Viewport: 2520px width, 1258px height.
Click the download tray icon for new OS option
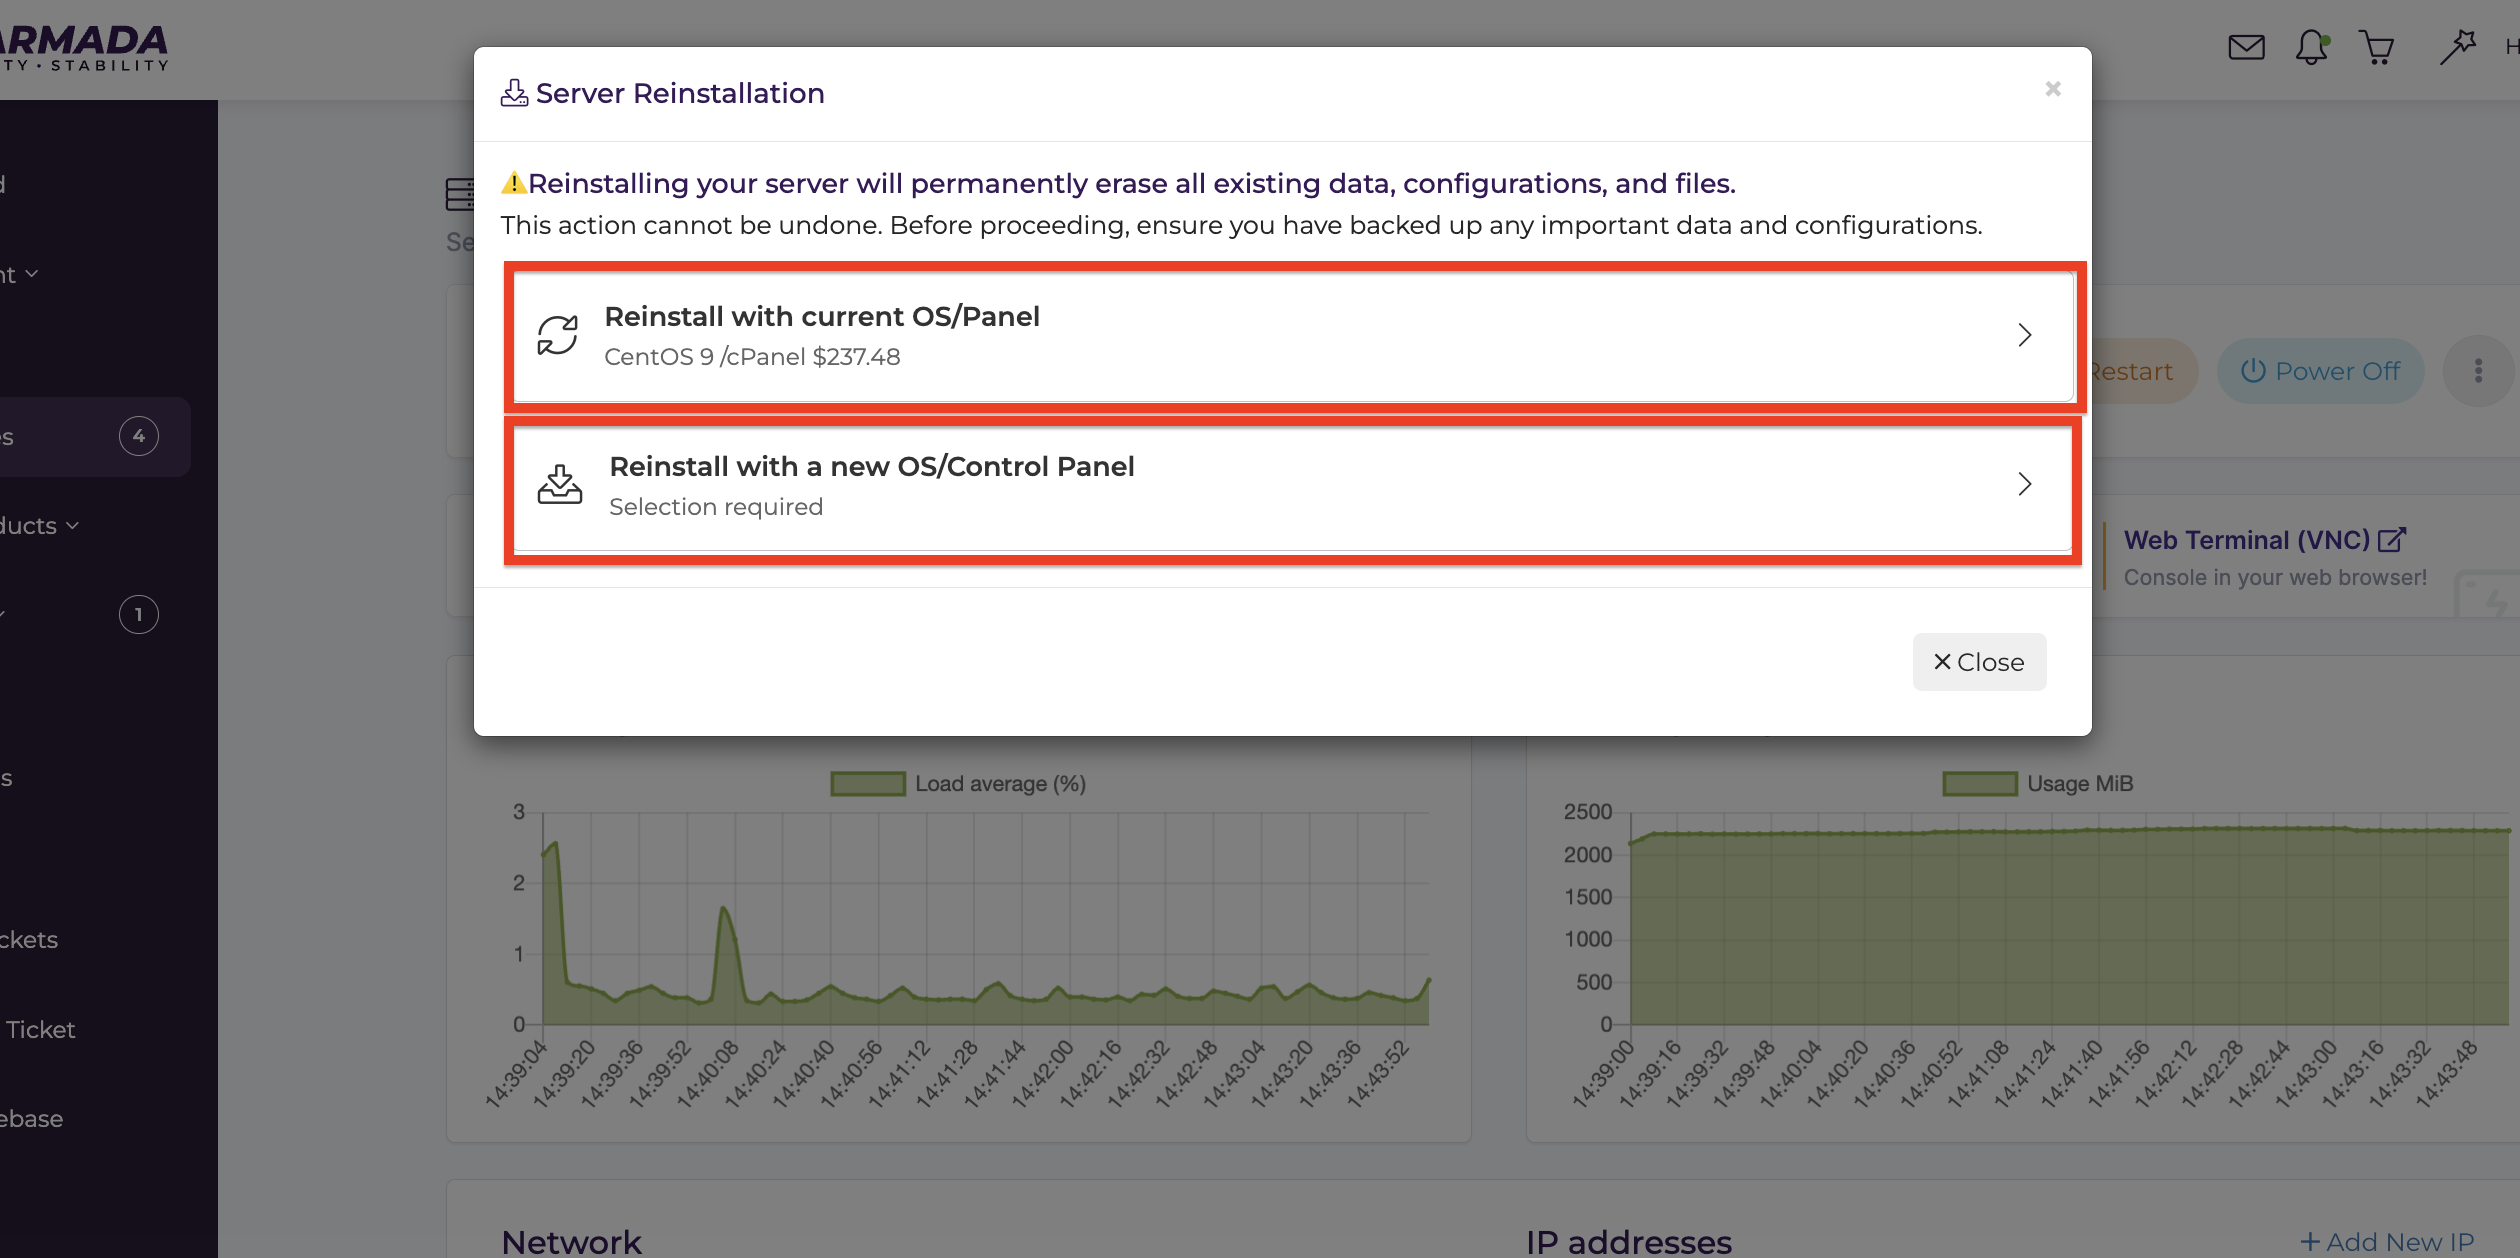coord(560,484)
